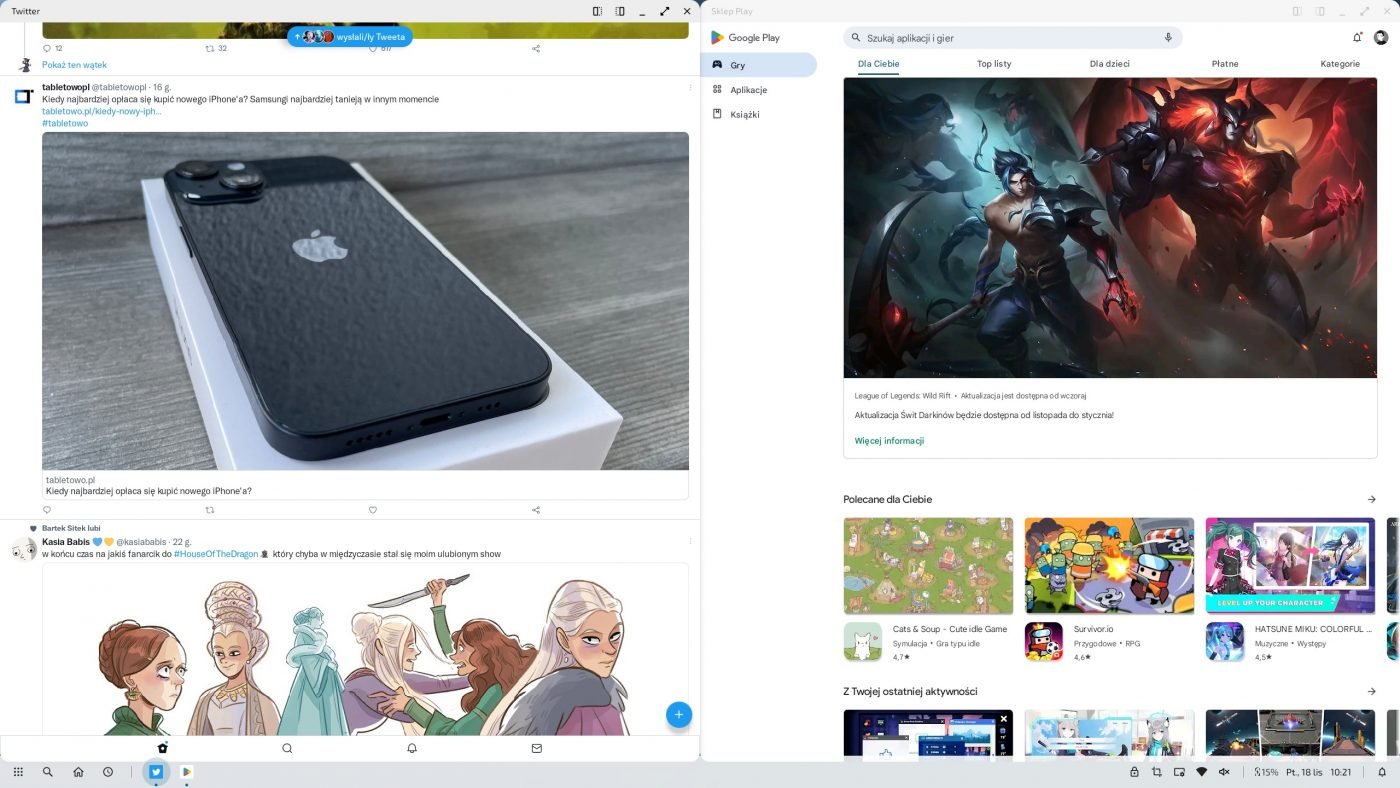Open the House of the Dragon fan art
The height and width of the screenshot is (788, 1400).
[x=365, y=649]
